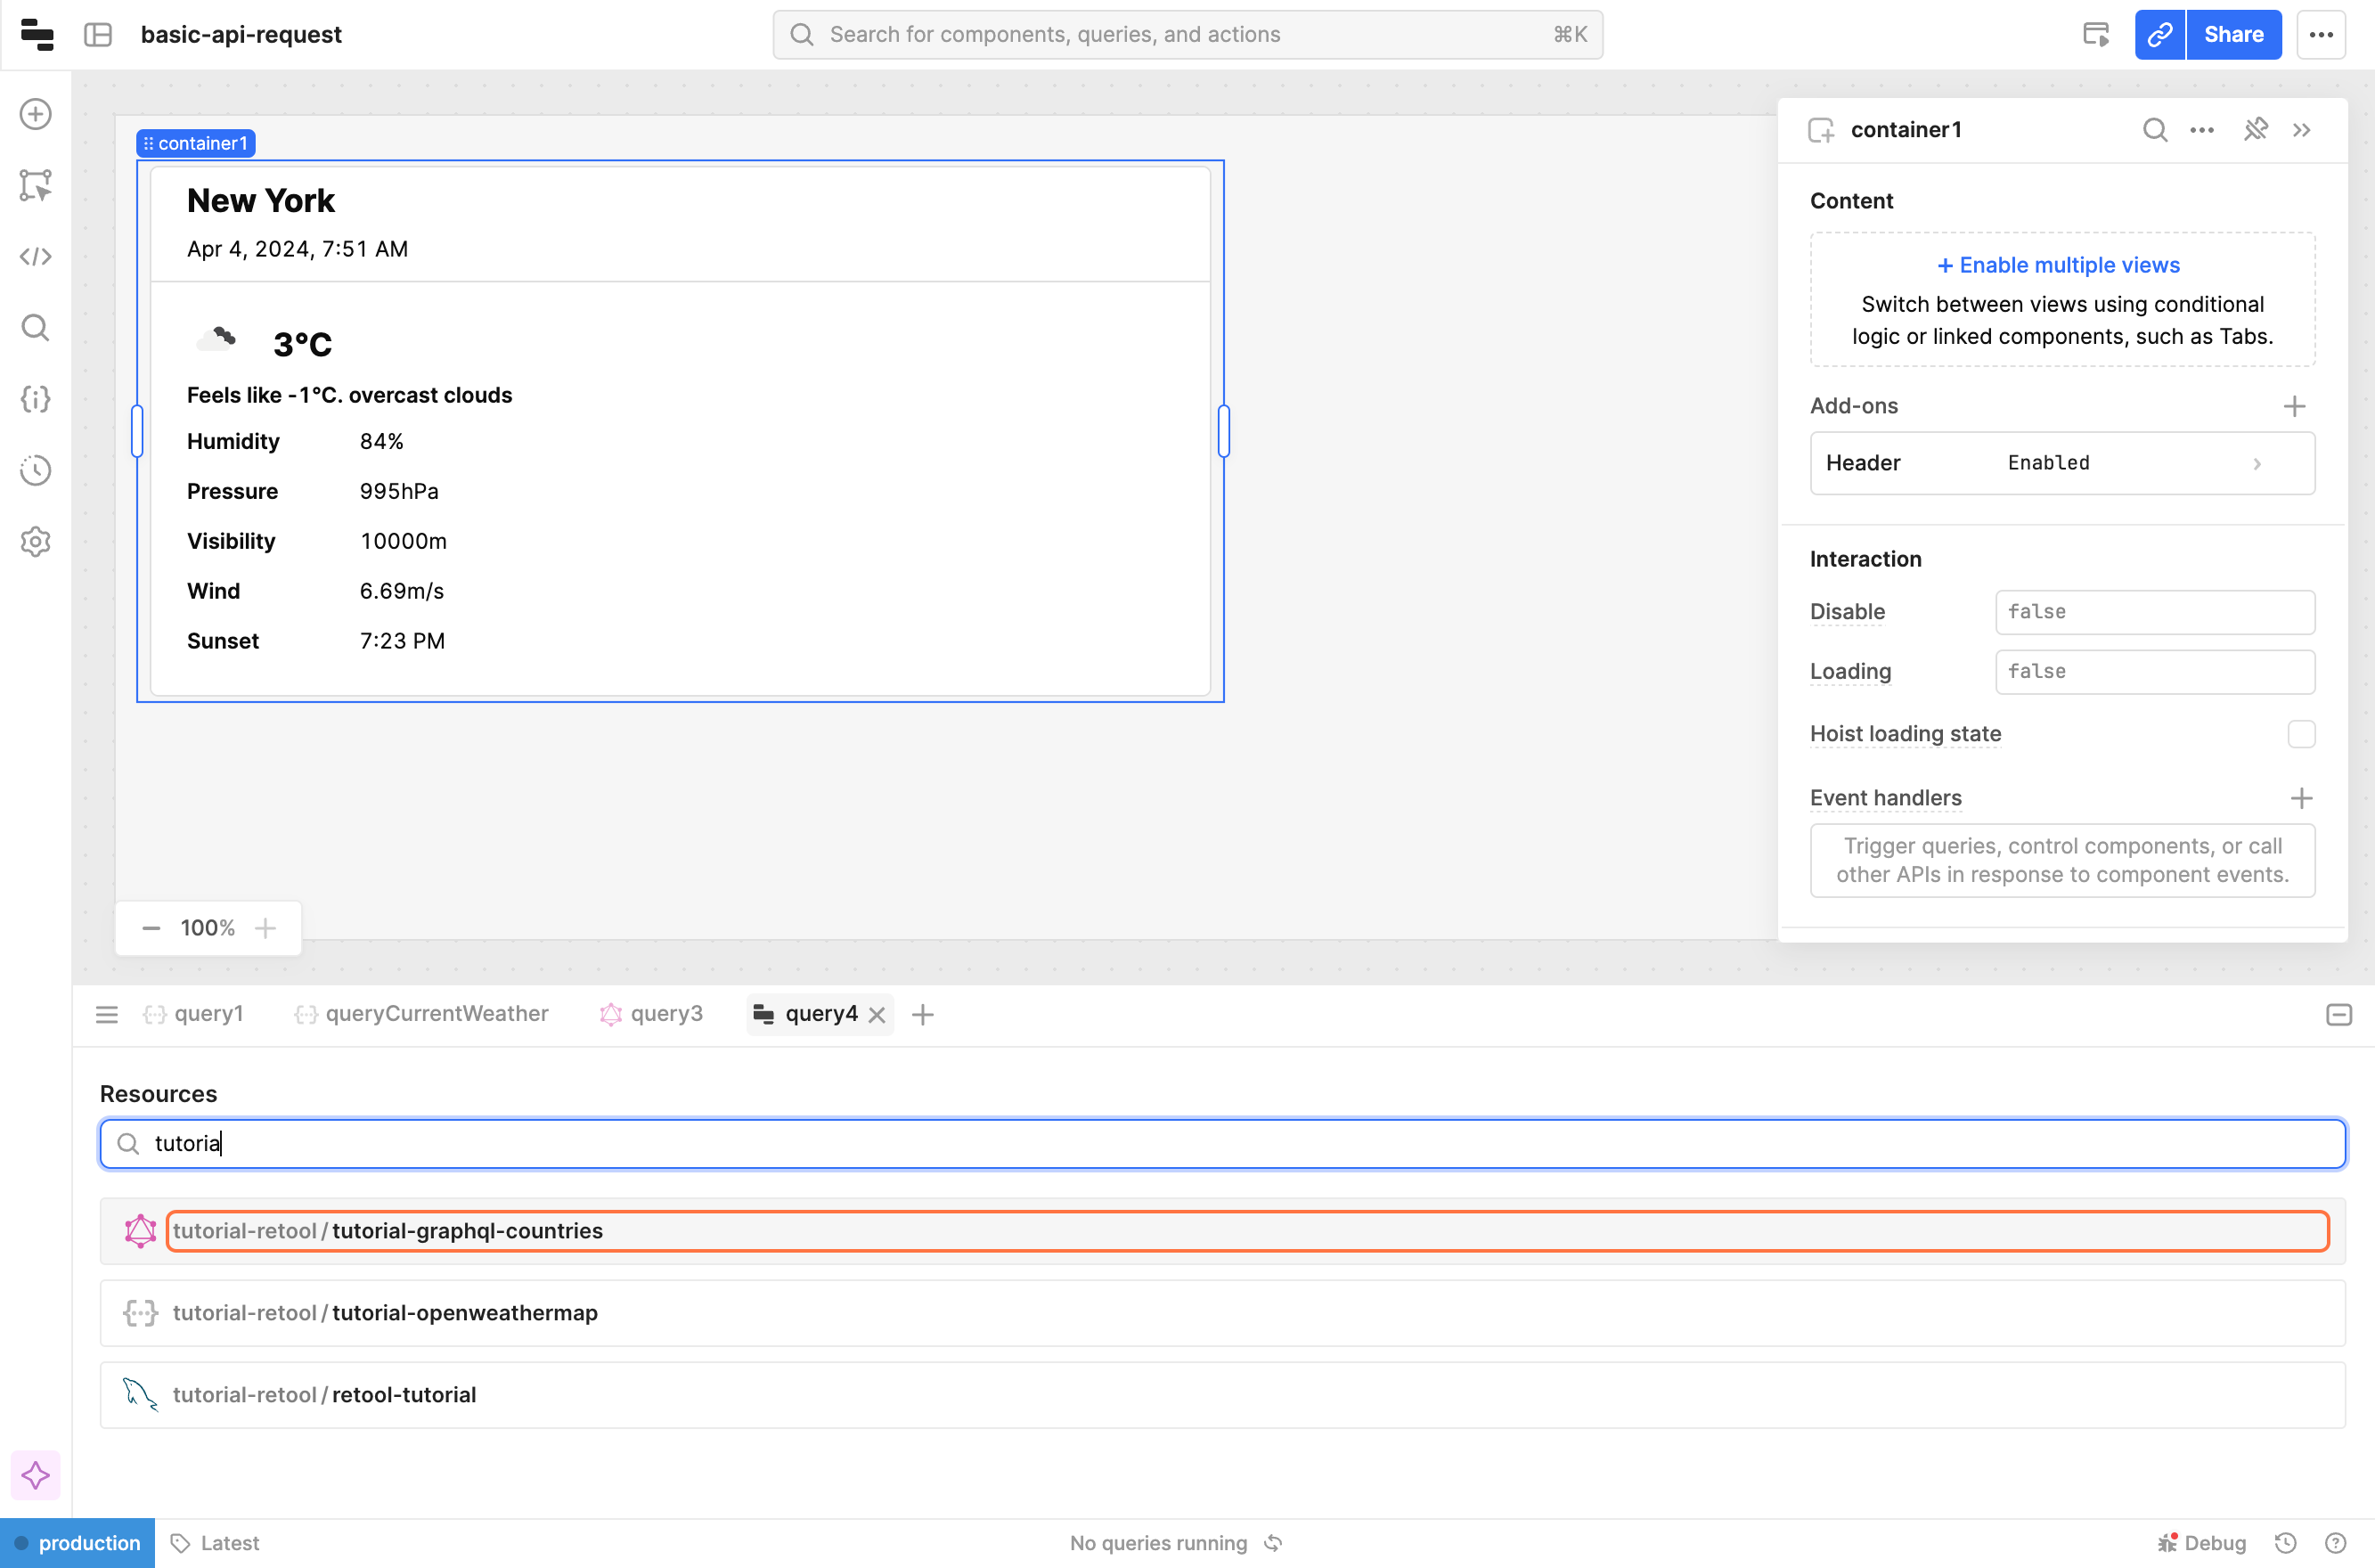Open the Code sidebar panel icon

tap(36, 256)
